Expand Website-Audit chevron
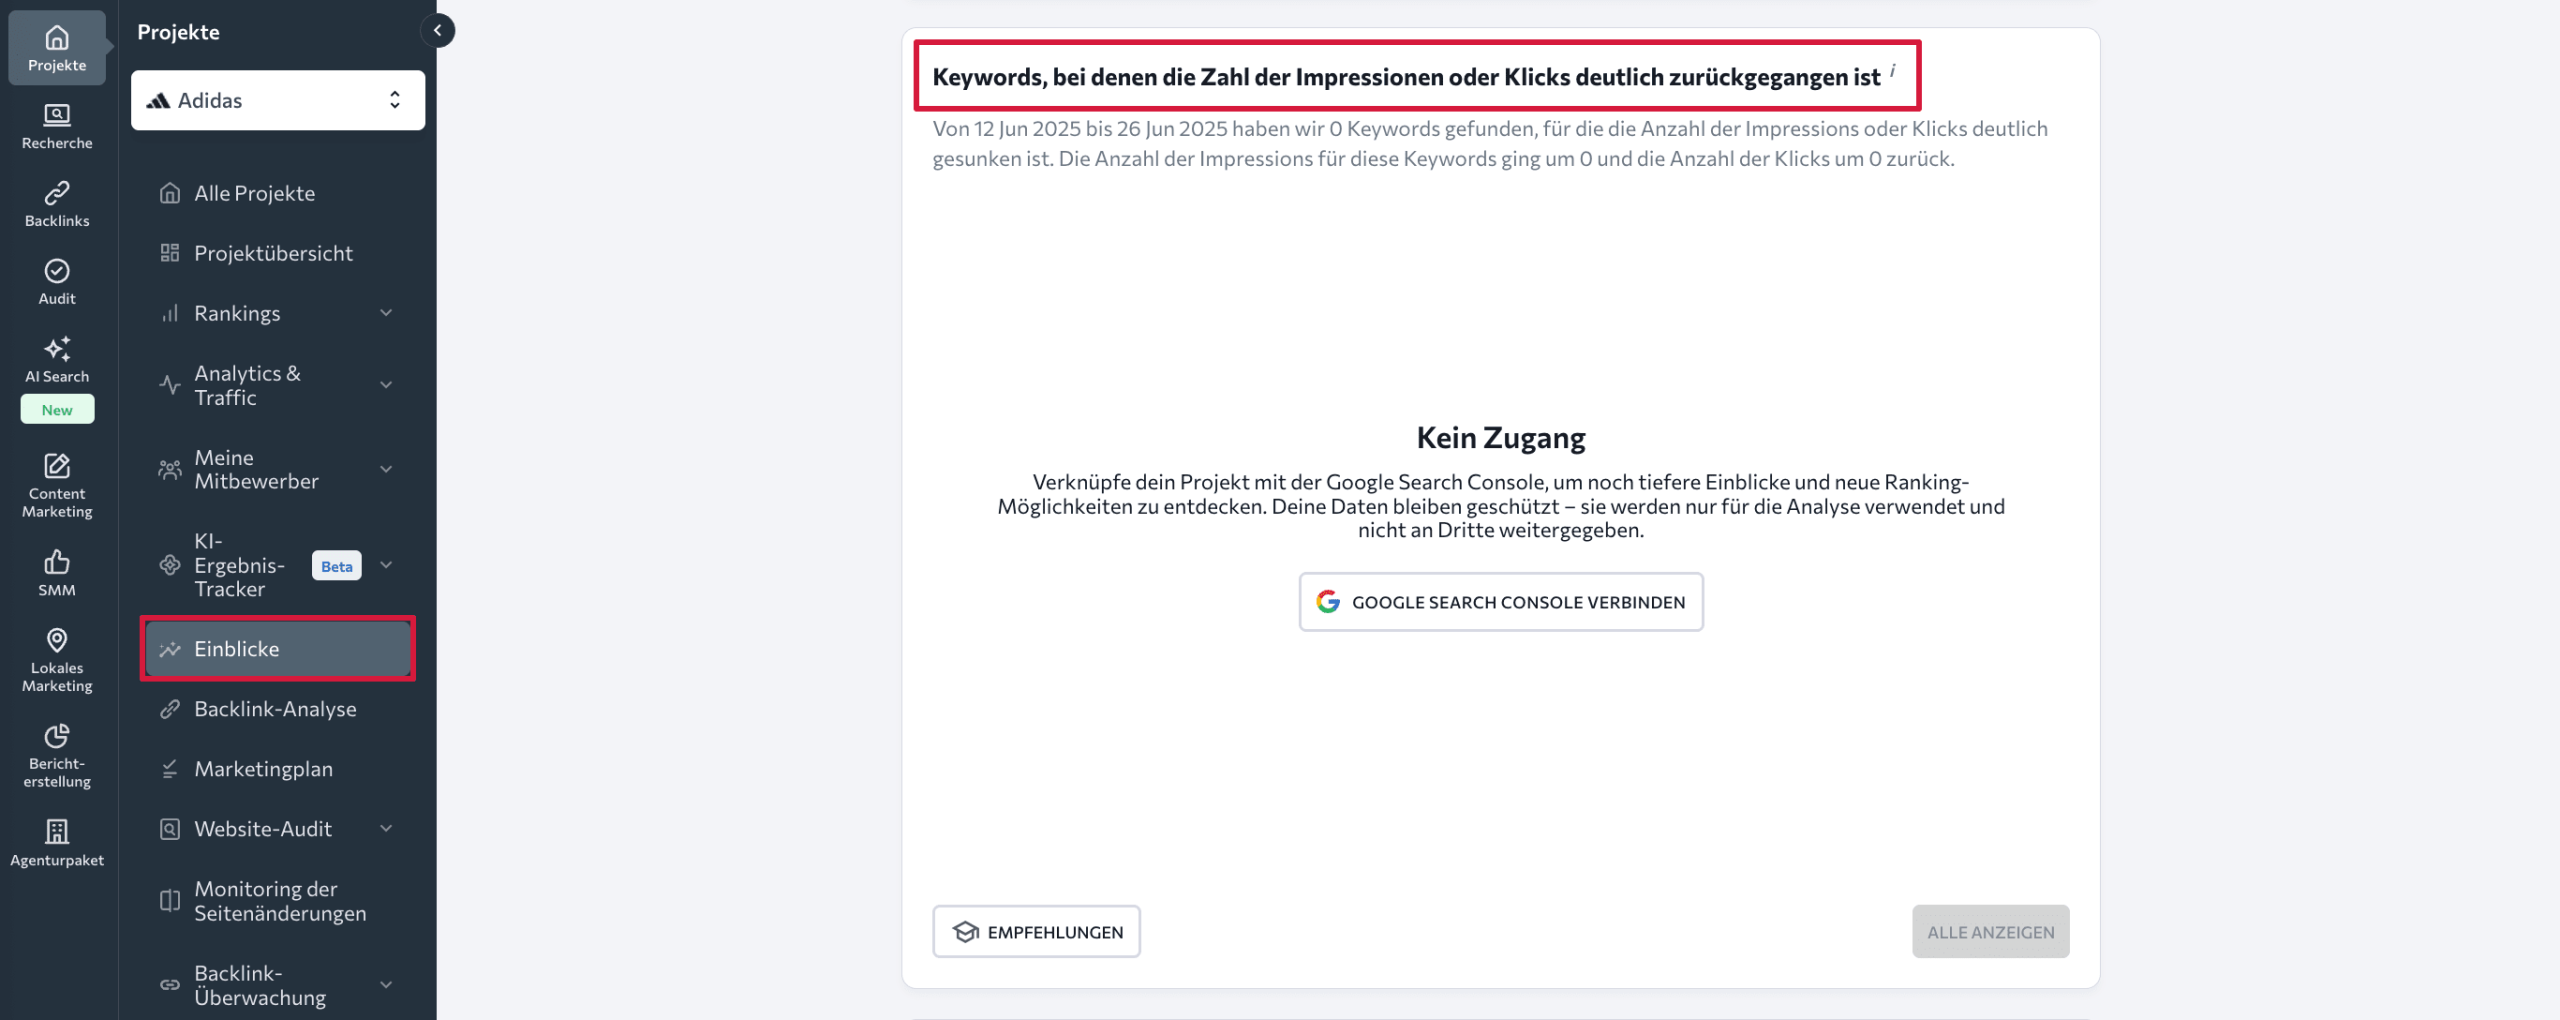The image size is (2560, 1020). pyautogui.click(x=386, y=829)
